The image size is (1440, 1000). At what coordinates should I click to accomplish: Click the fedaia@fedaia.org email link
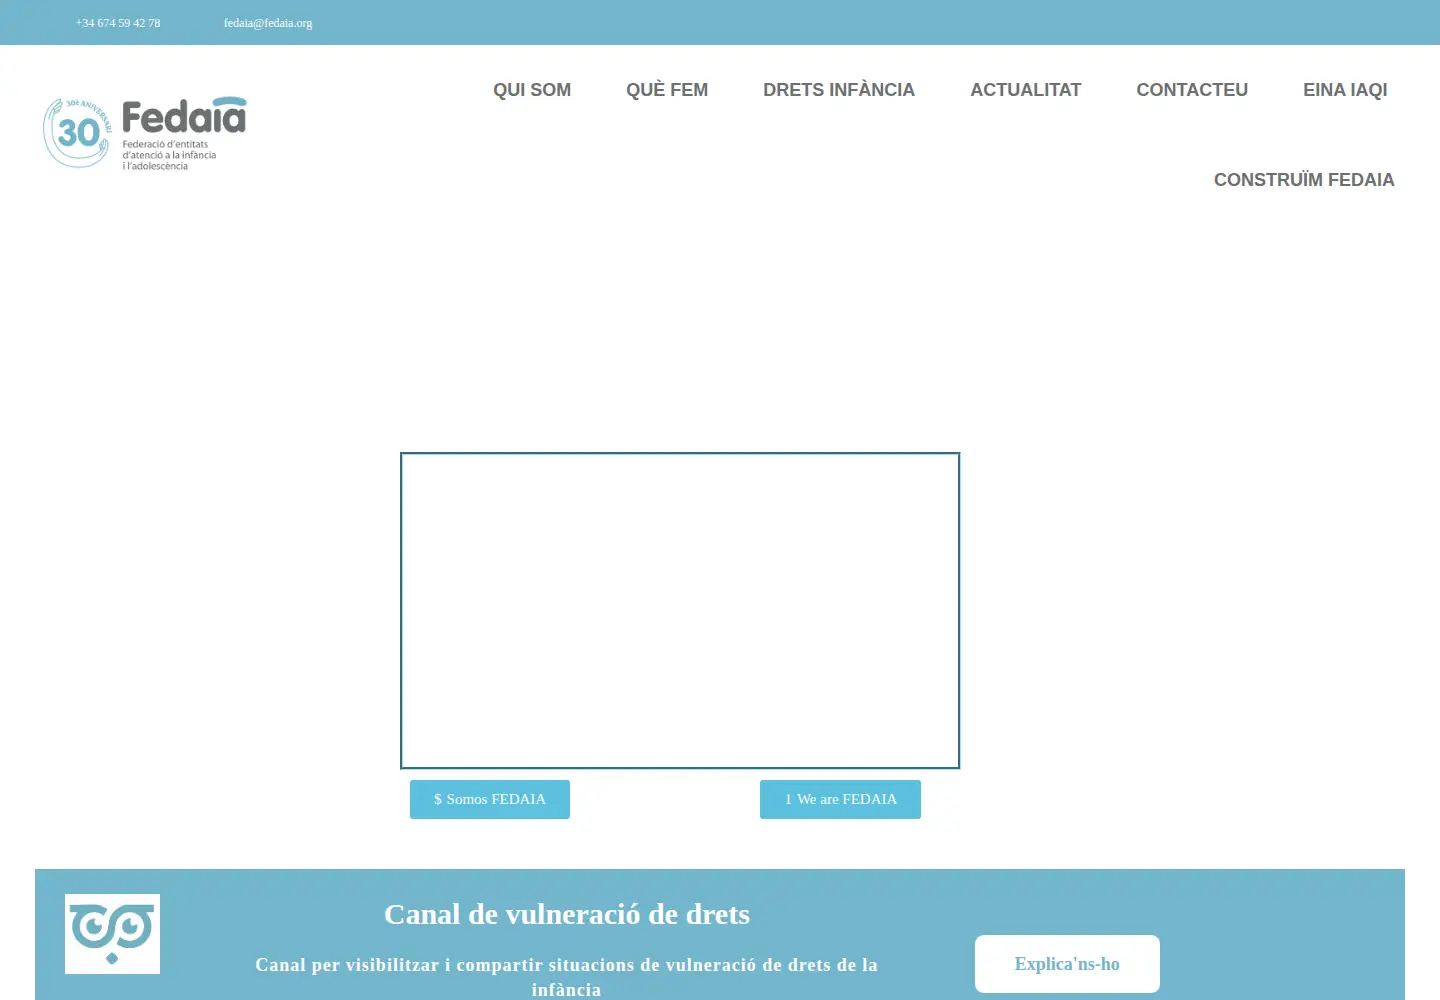[x=268, y=23]
